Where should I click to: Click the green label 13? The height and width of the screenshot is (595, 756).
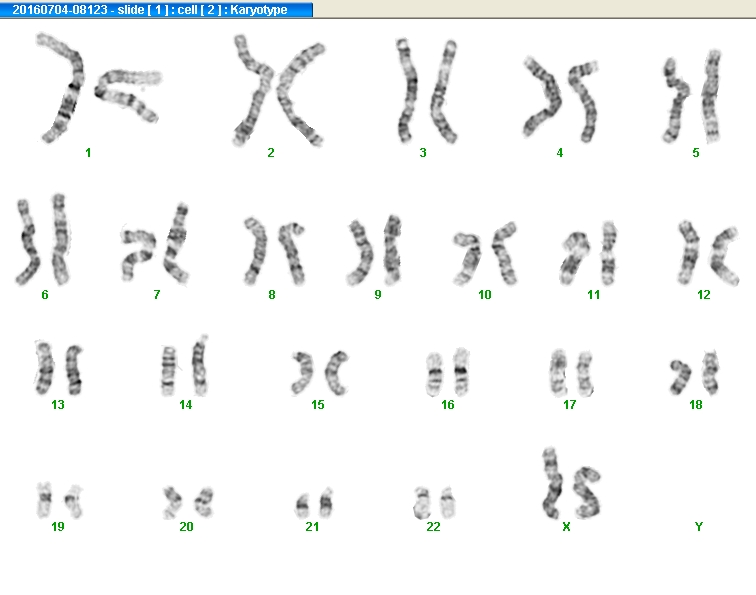click(58, 405)
